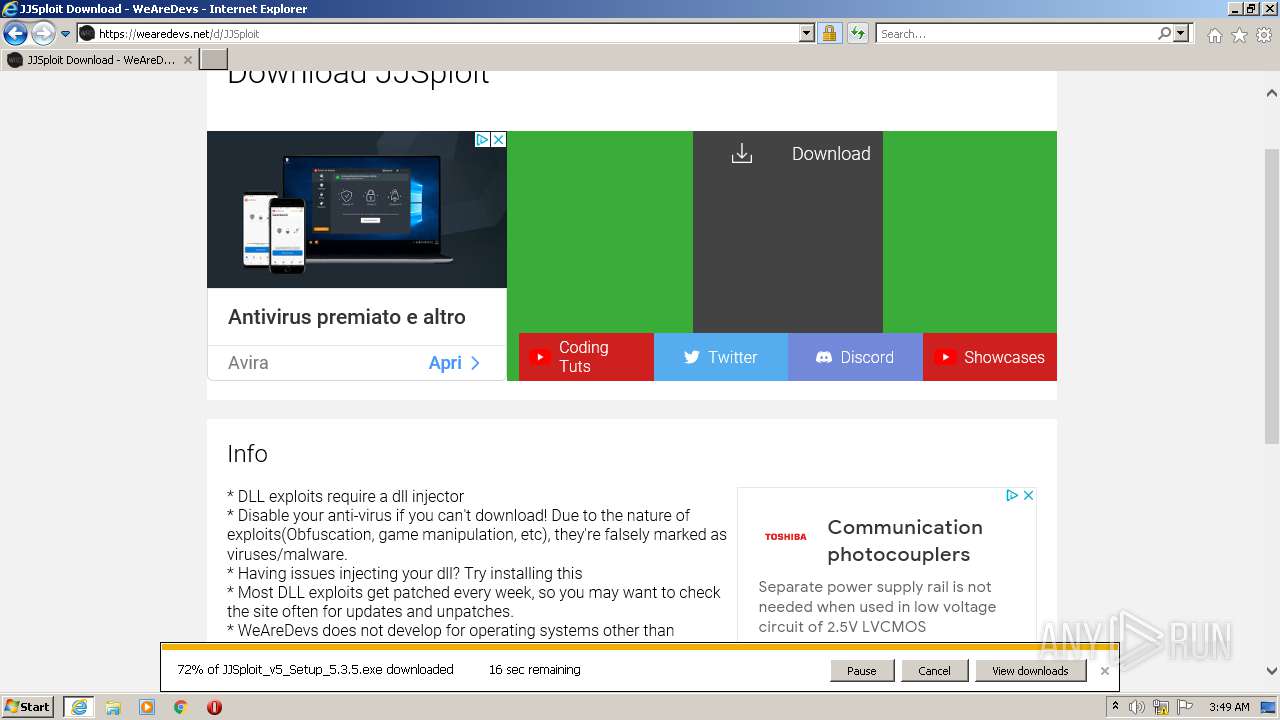Open the Coding Tuts YouTube link

[586, 357]
